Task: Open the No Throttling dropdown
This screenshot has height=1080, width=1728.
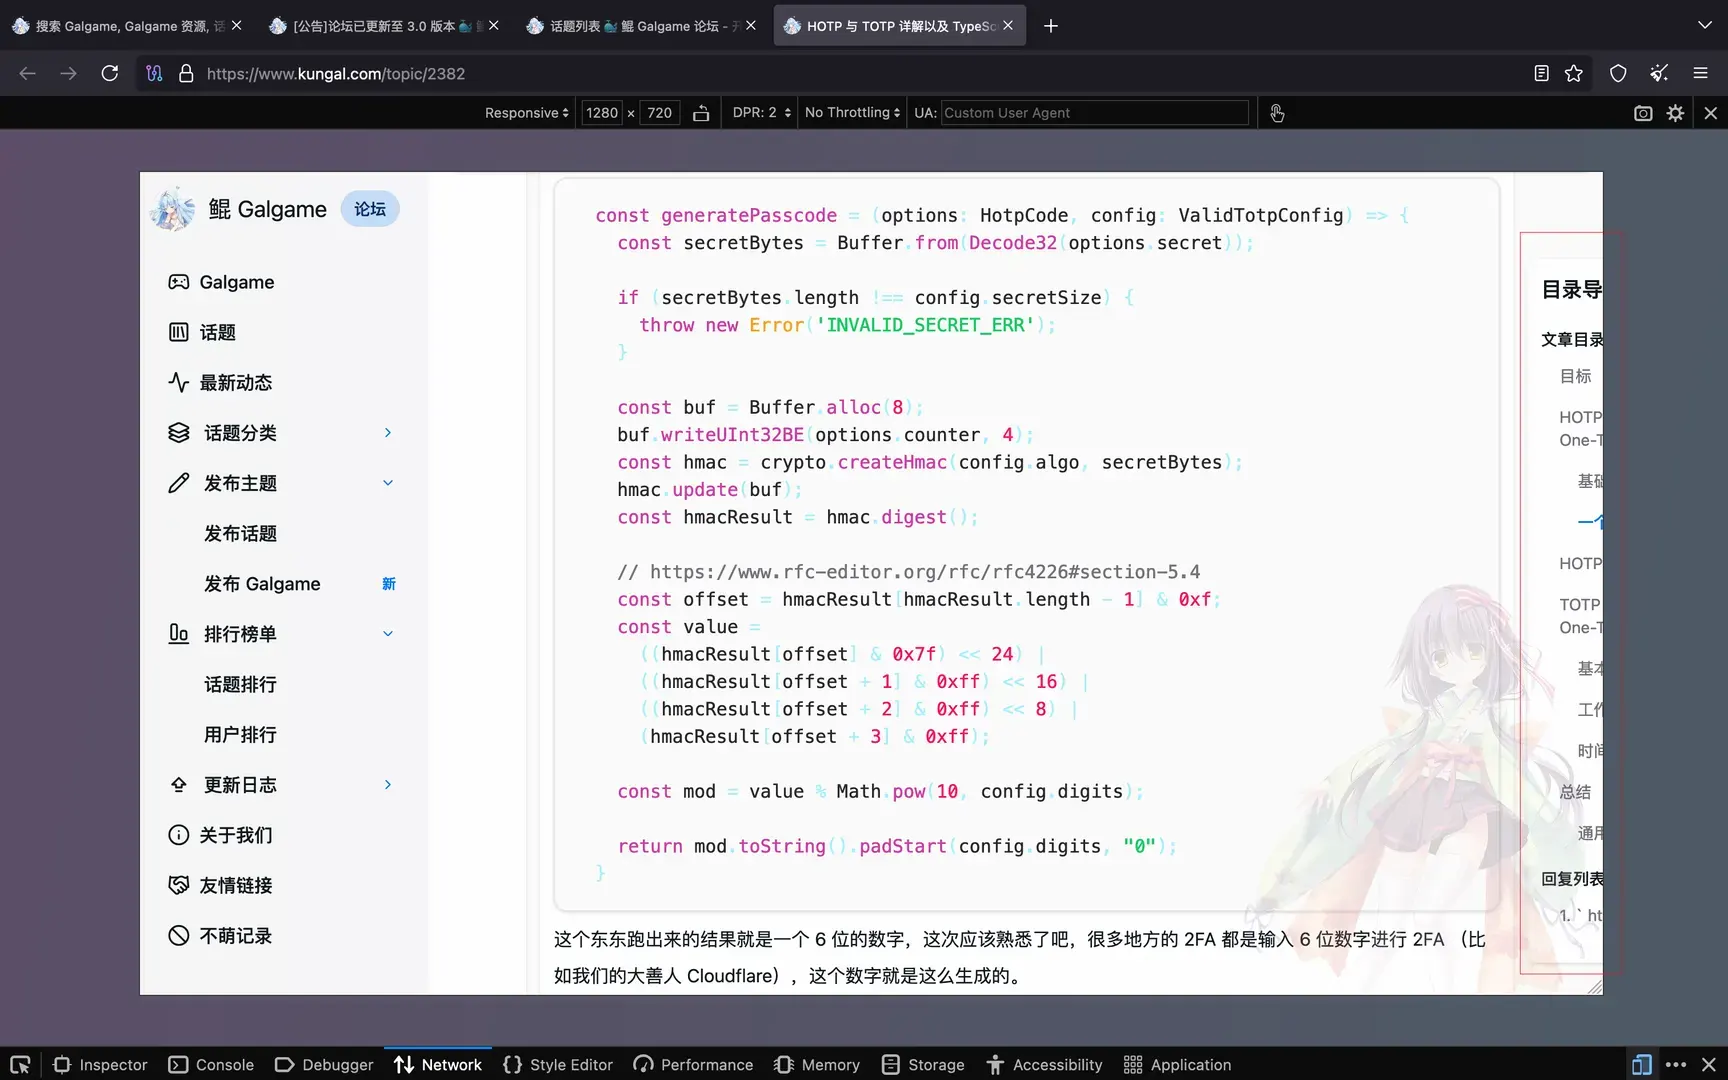Action: pyautogui.click(x=852, y=113)
